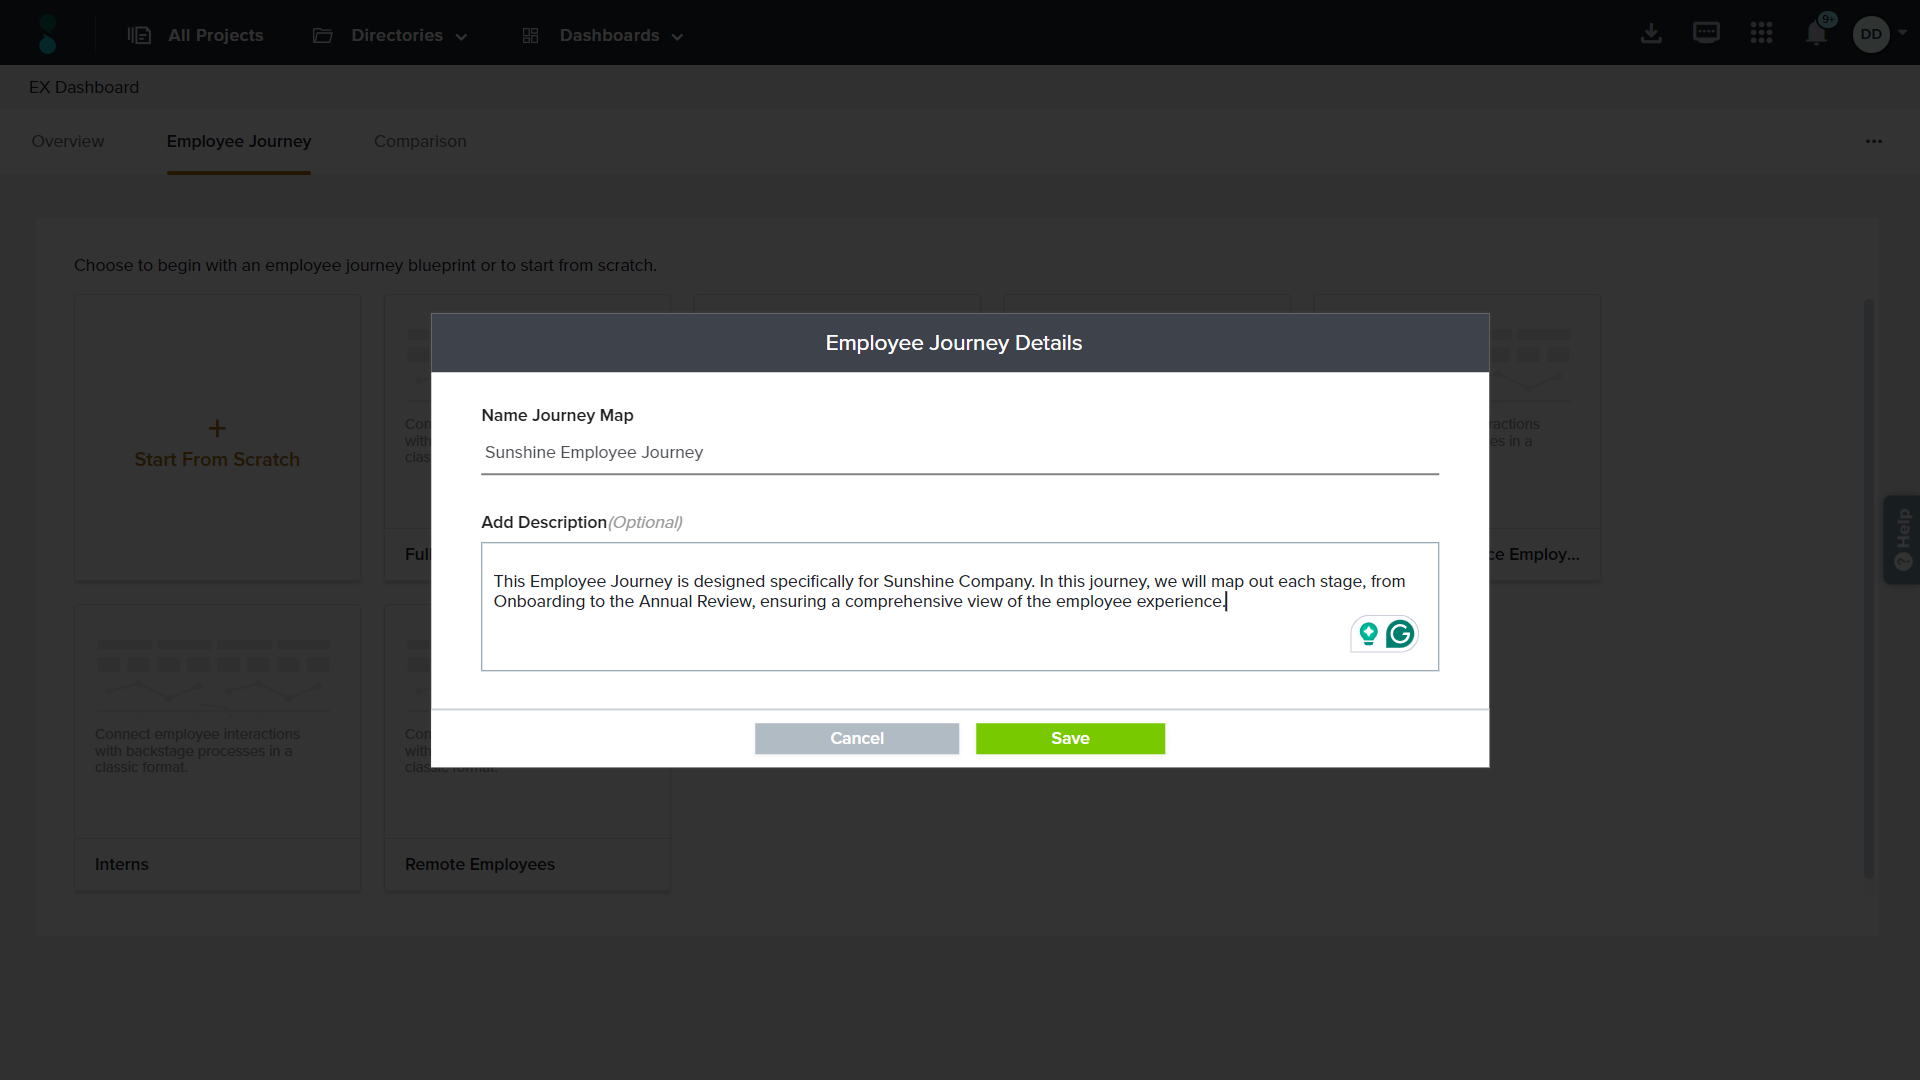This screenshot has width=1920, height=1080.
Task: Switch to the Comparison tab
Action: [420, 141]
